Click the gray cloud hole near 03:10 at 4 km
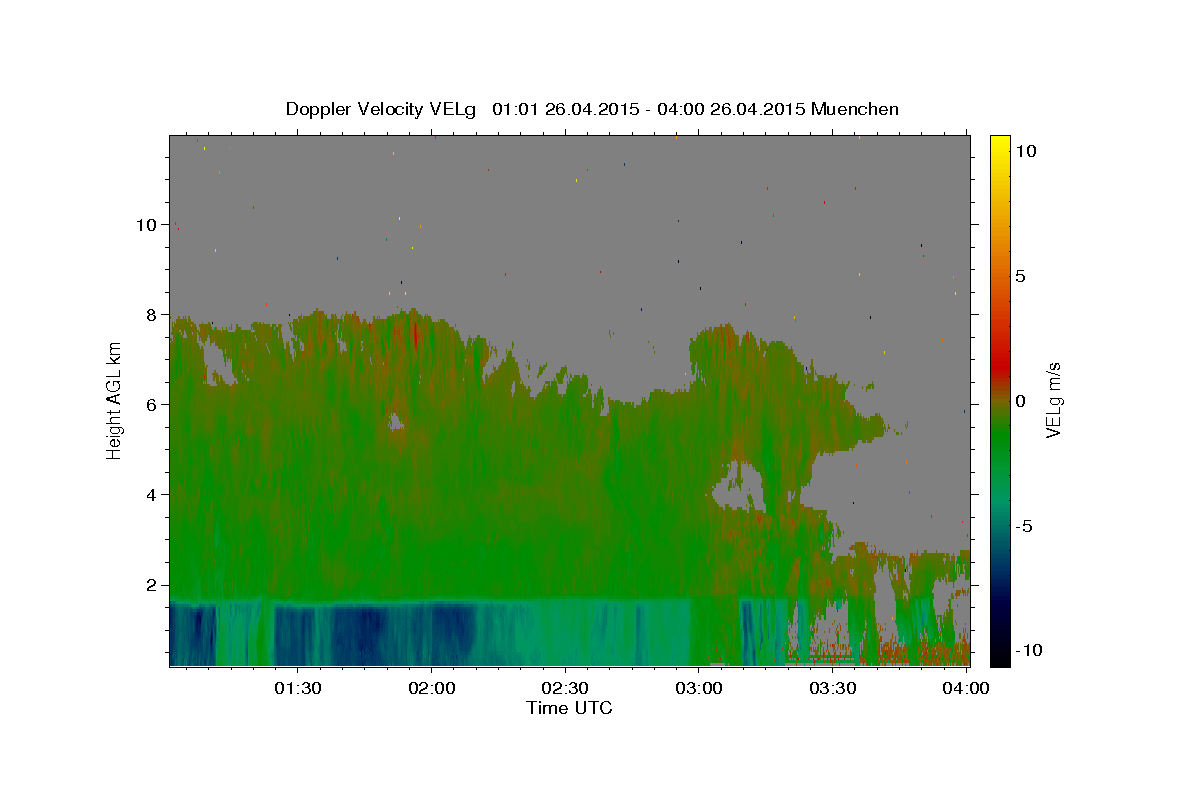The image size is (1200, 800). pos(740,487)
